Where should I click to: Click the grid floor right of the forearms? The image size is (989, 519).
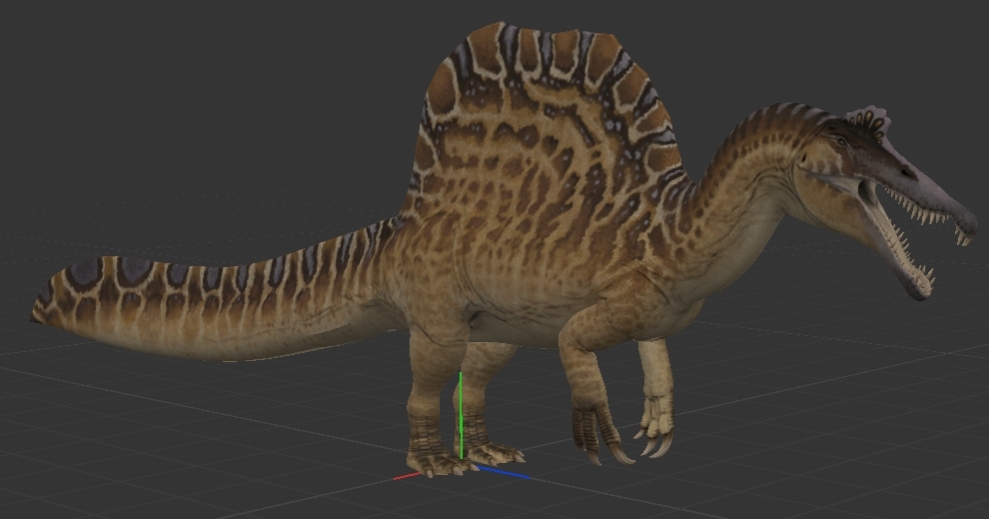pos(800,420)
